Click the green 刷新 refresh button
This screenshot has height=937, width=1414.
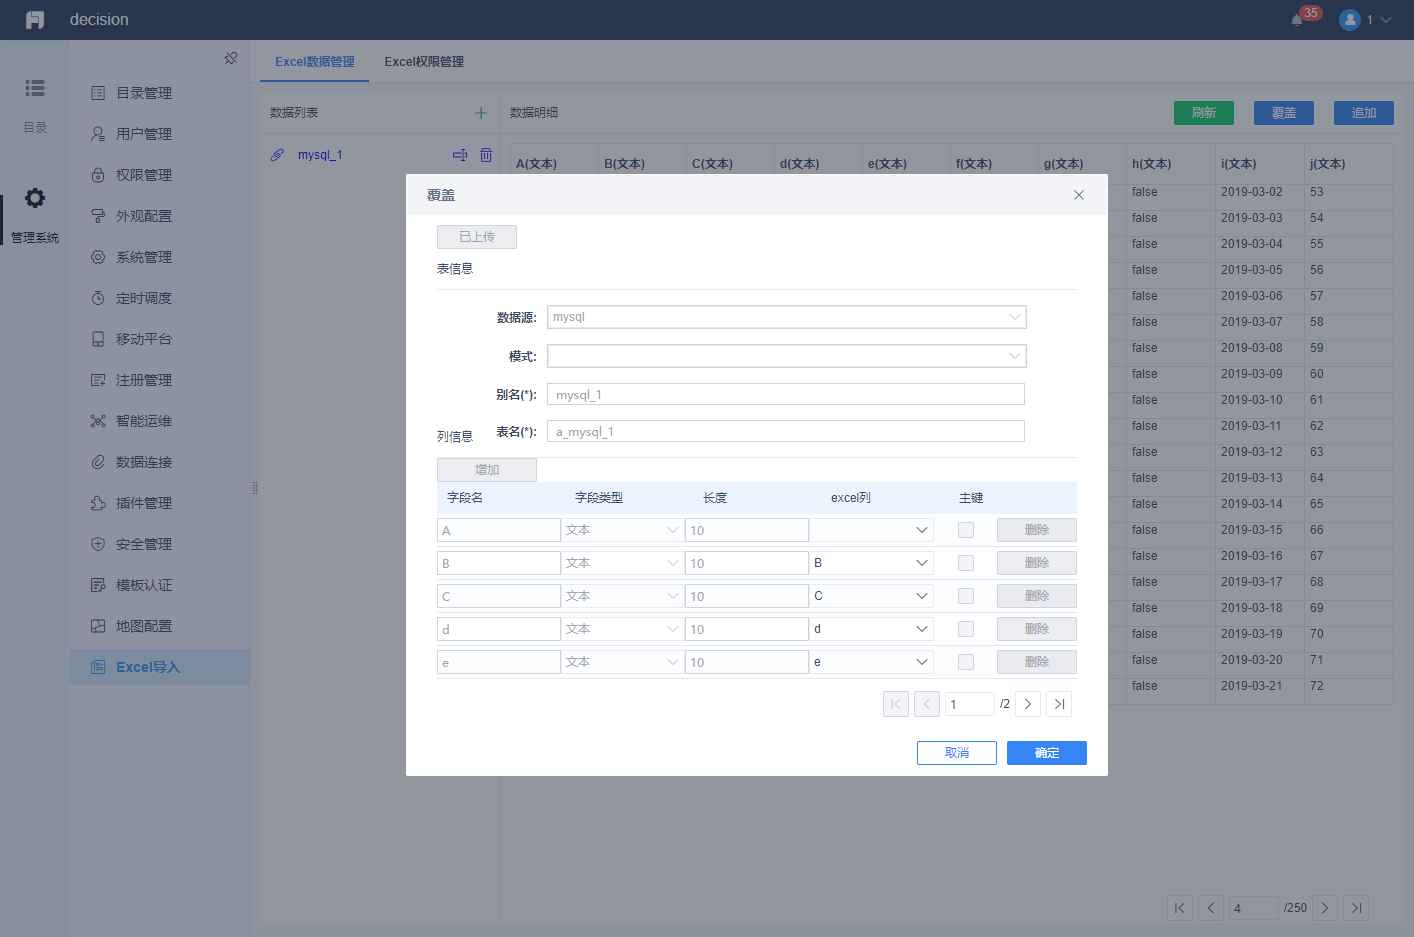[x=1204, y=113]
